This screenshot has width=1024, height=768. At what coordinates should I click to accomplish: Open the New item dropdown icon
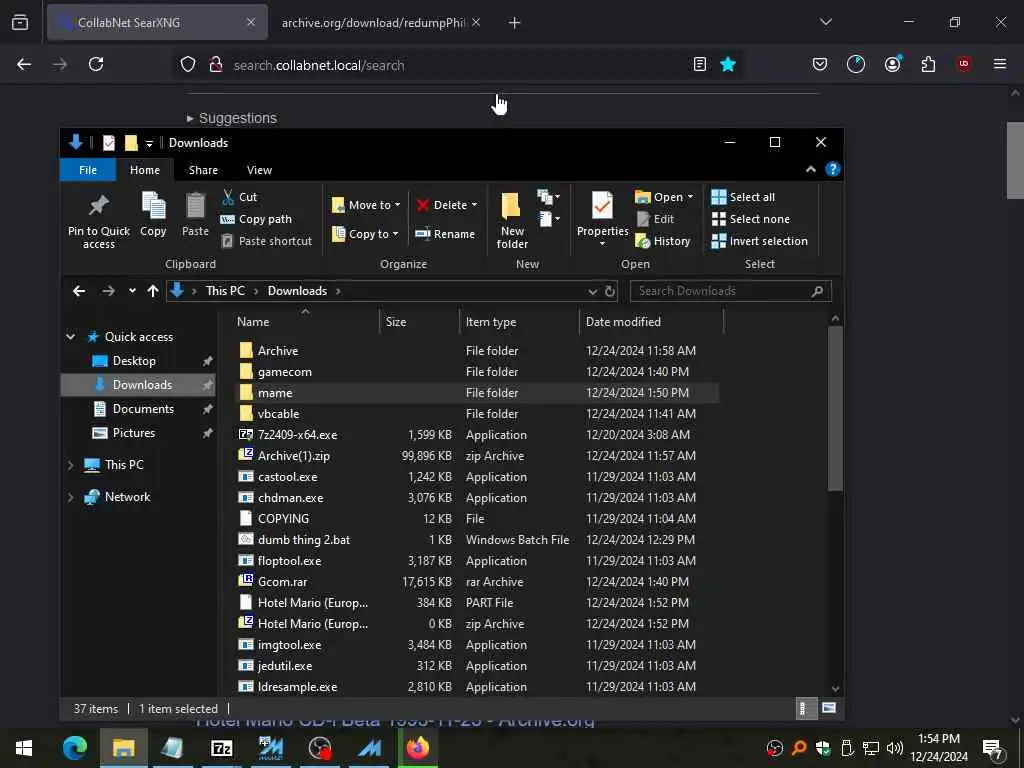pyautogui.click(x=548, y=197)
